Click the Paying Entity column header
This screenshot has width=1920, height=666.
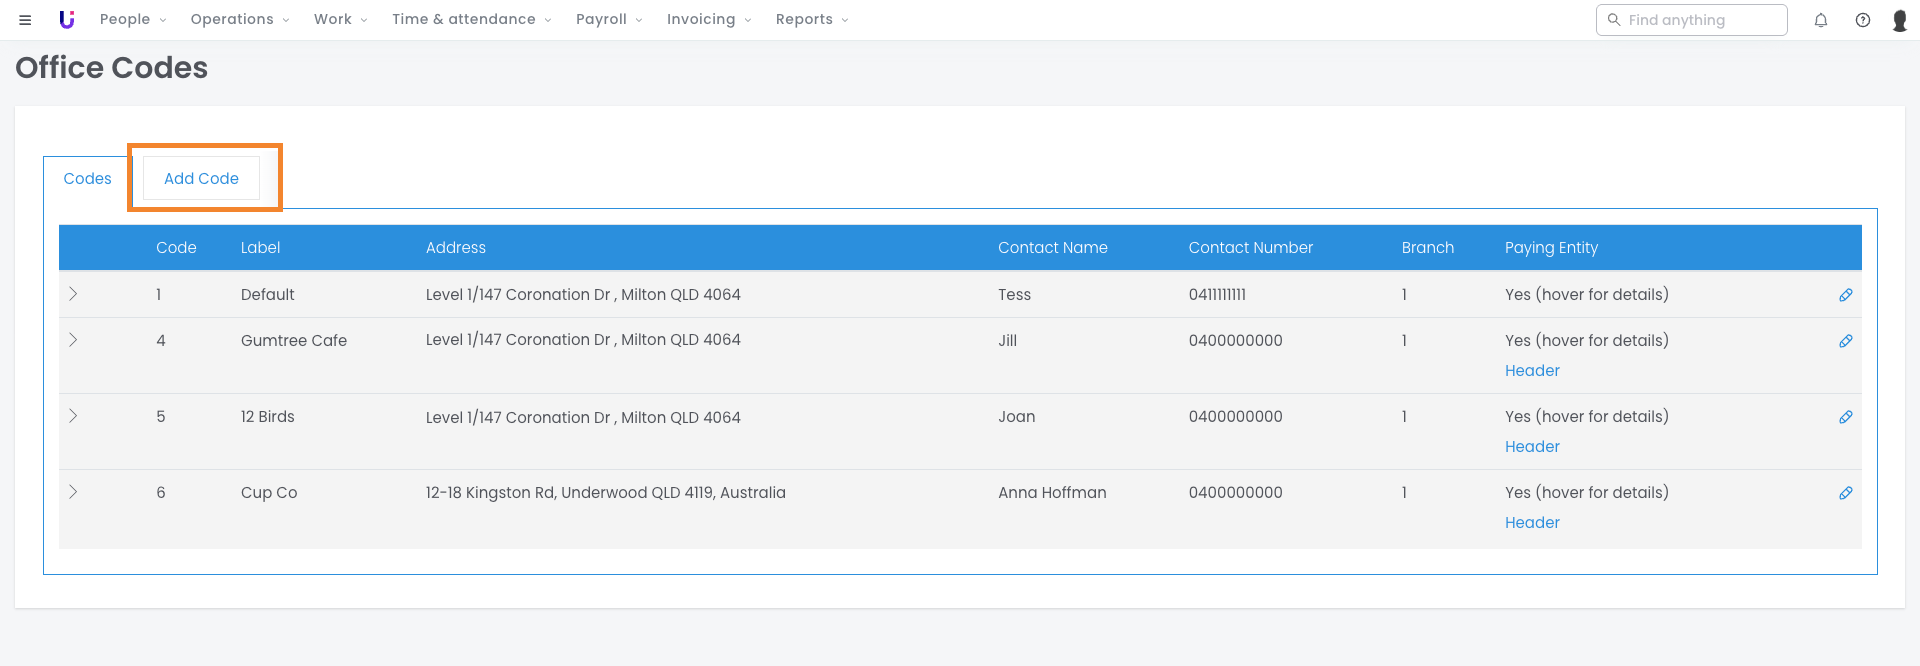coord(1552,248)
